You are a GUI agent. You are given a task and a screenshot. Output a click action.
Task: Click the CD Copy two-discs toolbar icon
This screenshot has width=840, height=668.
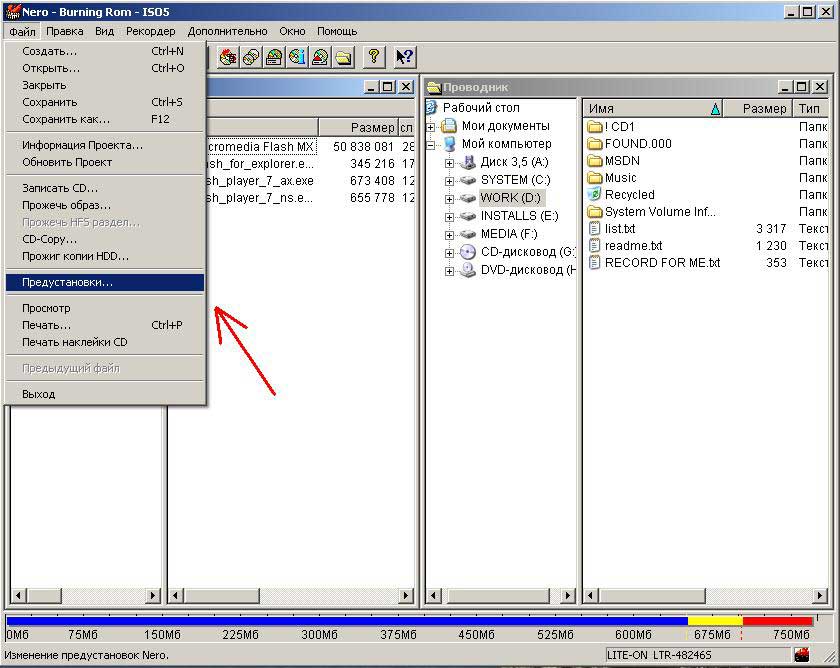251,57
